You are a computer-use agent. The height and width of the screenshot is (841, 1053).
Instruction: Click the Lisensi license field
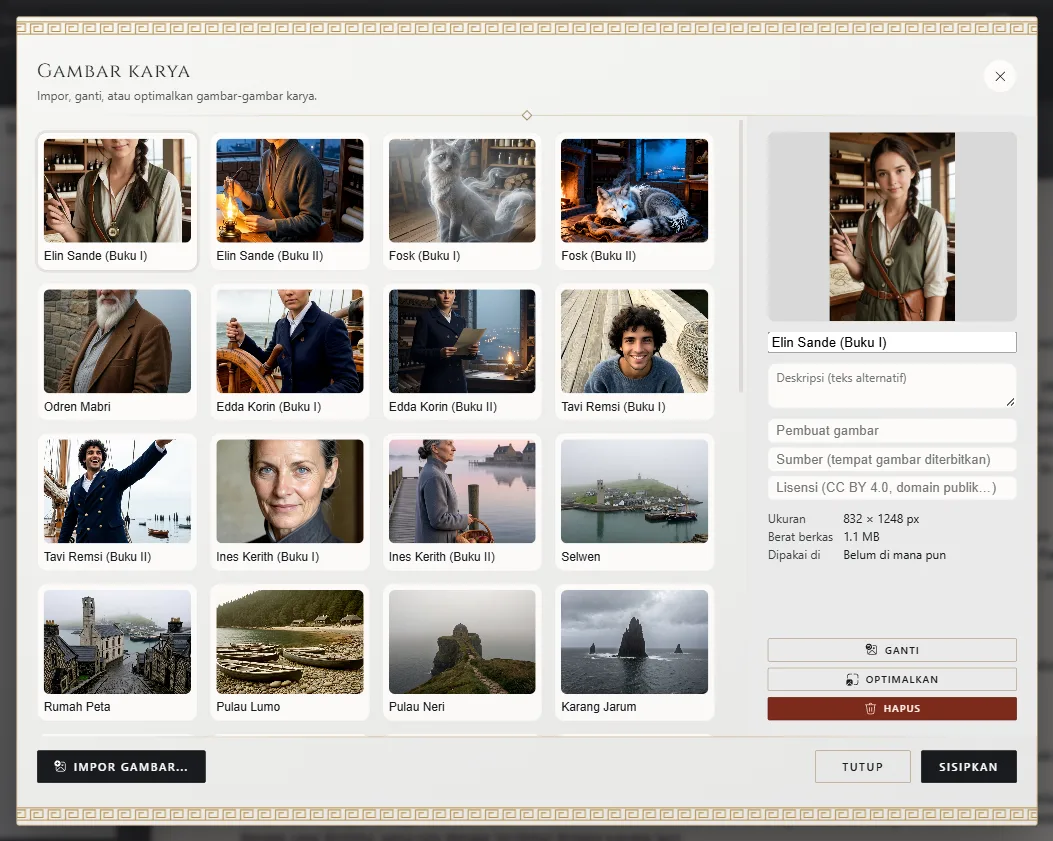(892, 488)
